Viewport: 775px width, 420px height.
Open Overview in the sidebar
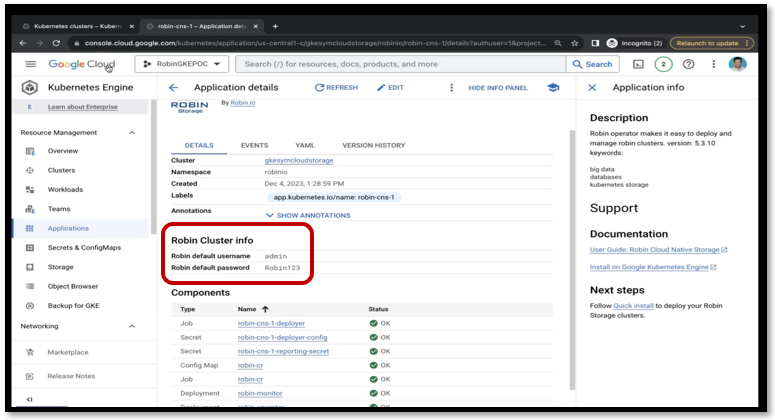(x=63, y=151)
